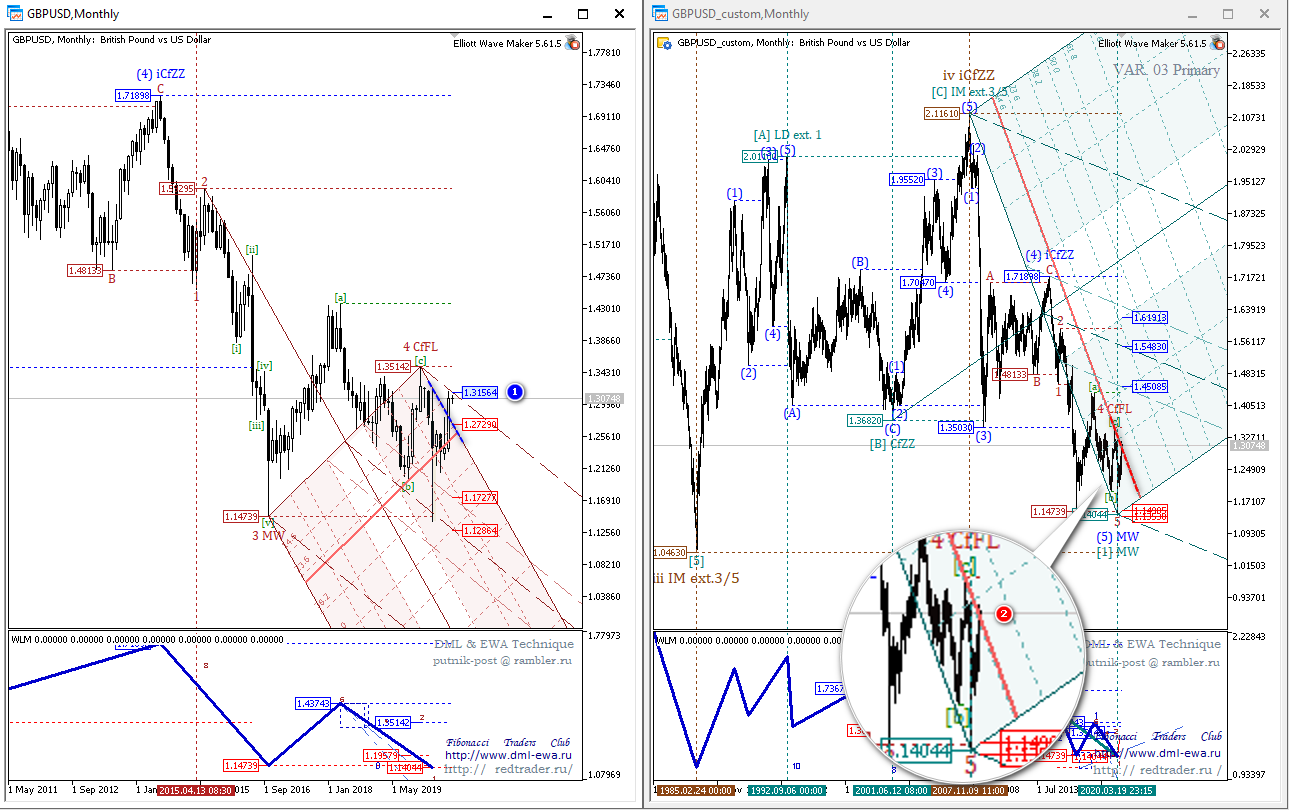
Task: Open the redtrader.ru link in GBPUSD chart
Action: (x=508, y=769)
